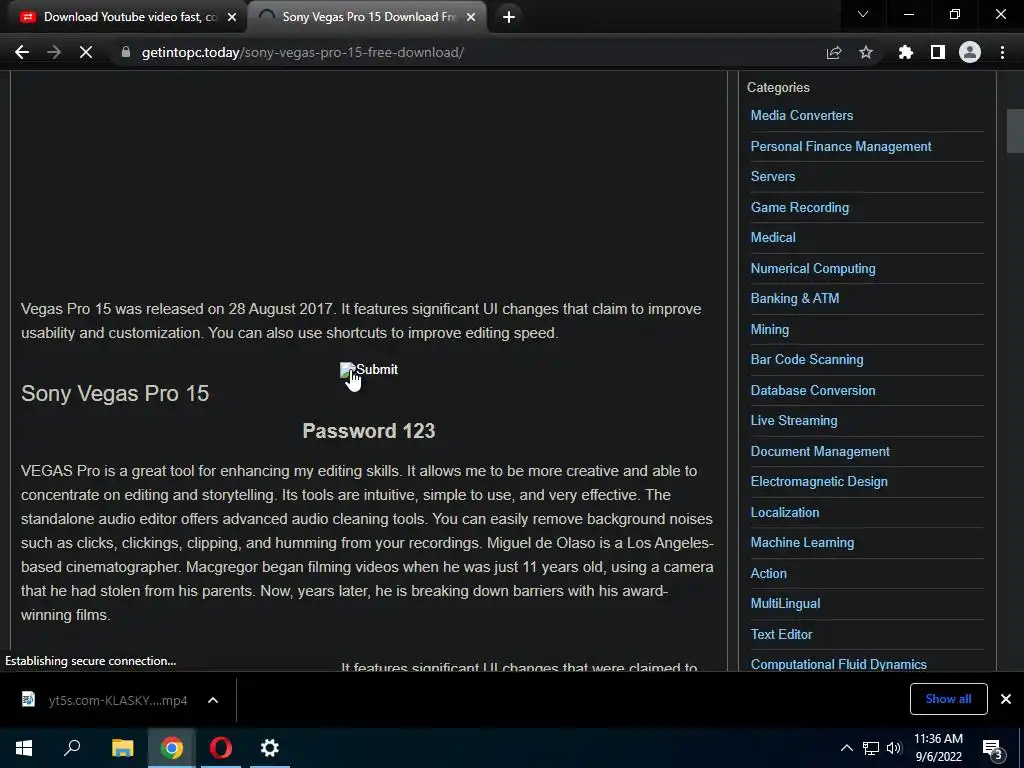Click the network tray icon
Image resolution: width=1024 pixels, height=768 pixels.
871,748
